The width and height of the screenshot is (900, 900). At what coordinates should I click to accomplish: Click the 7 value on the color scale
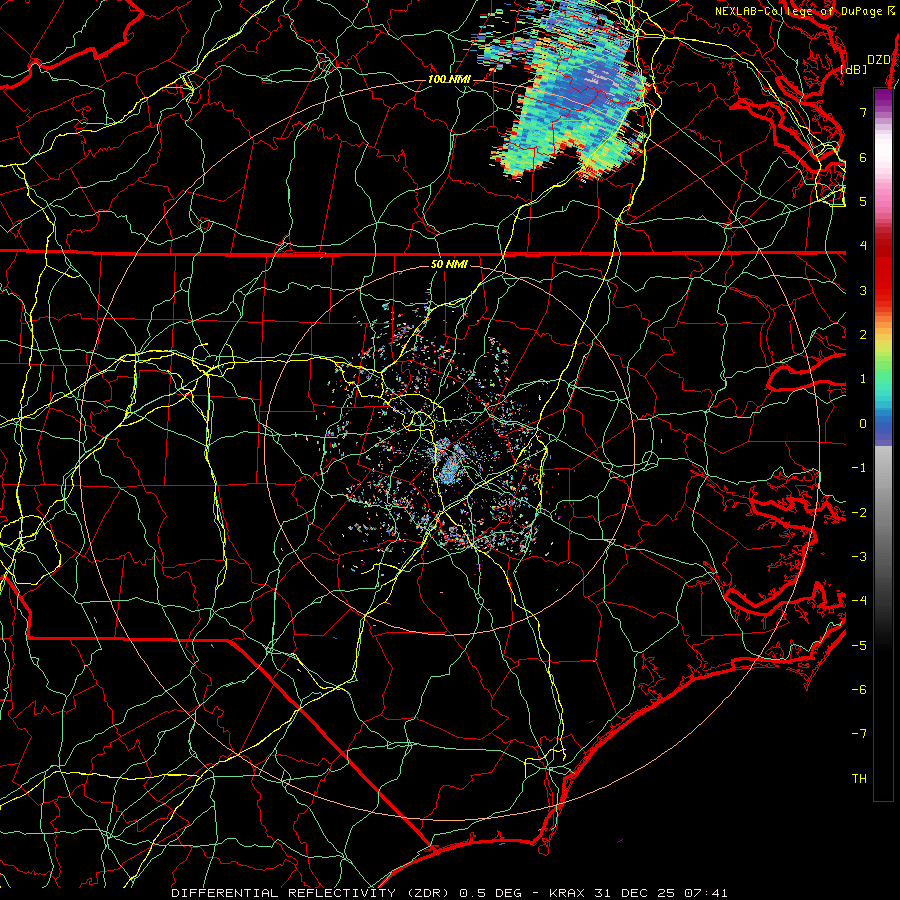point(863,112)
